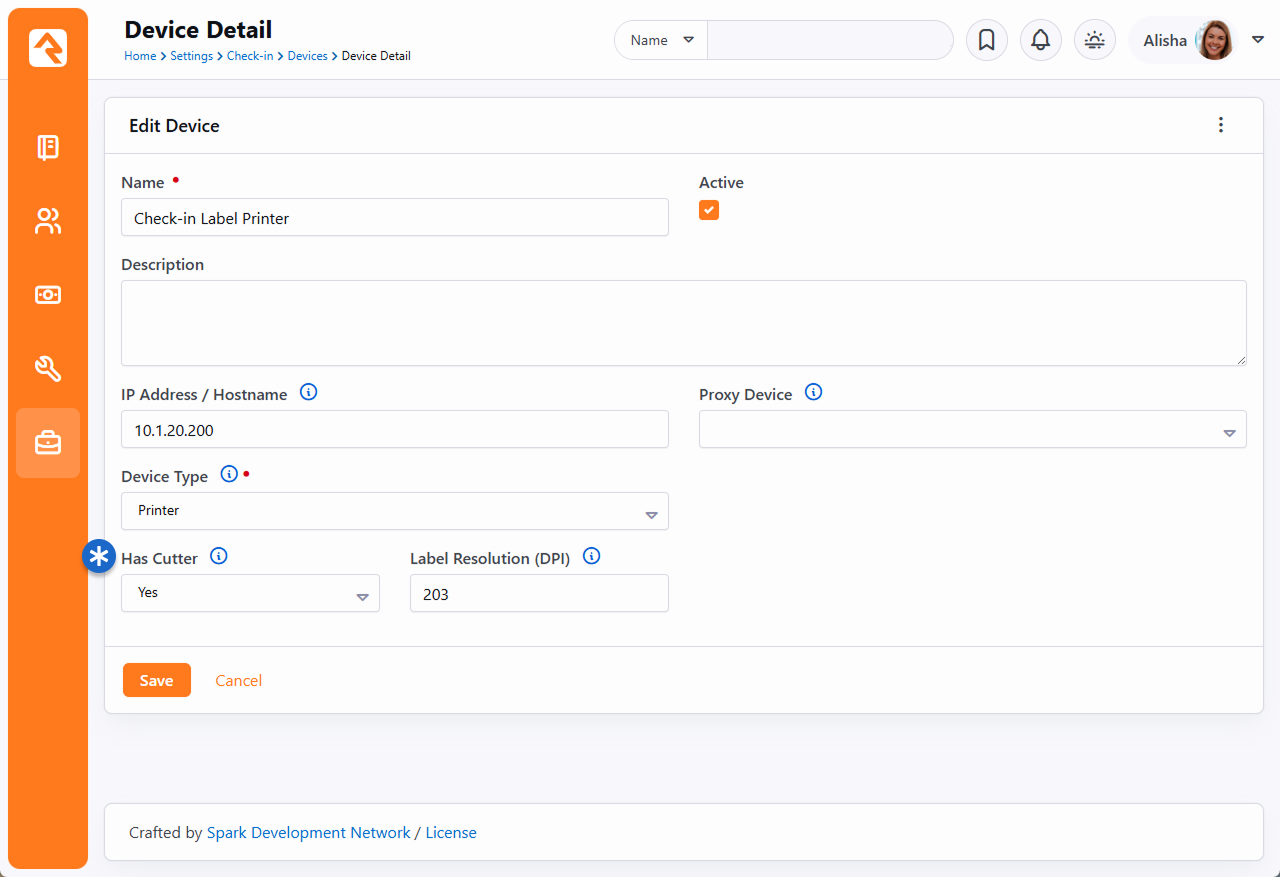The height and width of the screenshot is (877, 1280).
Task: Open the Proxy Device dropdown
Action: pyautogui.click(x=972, y=429)
